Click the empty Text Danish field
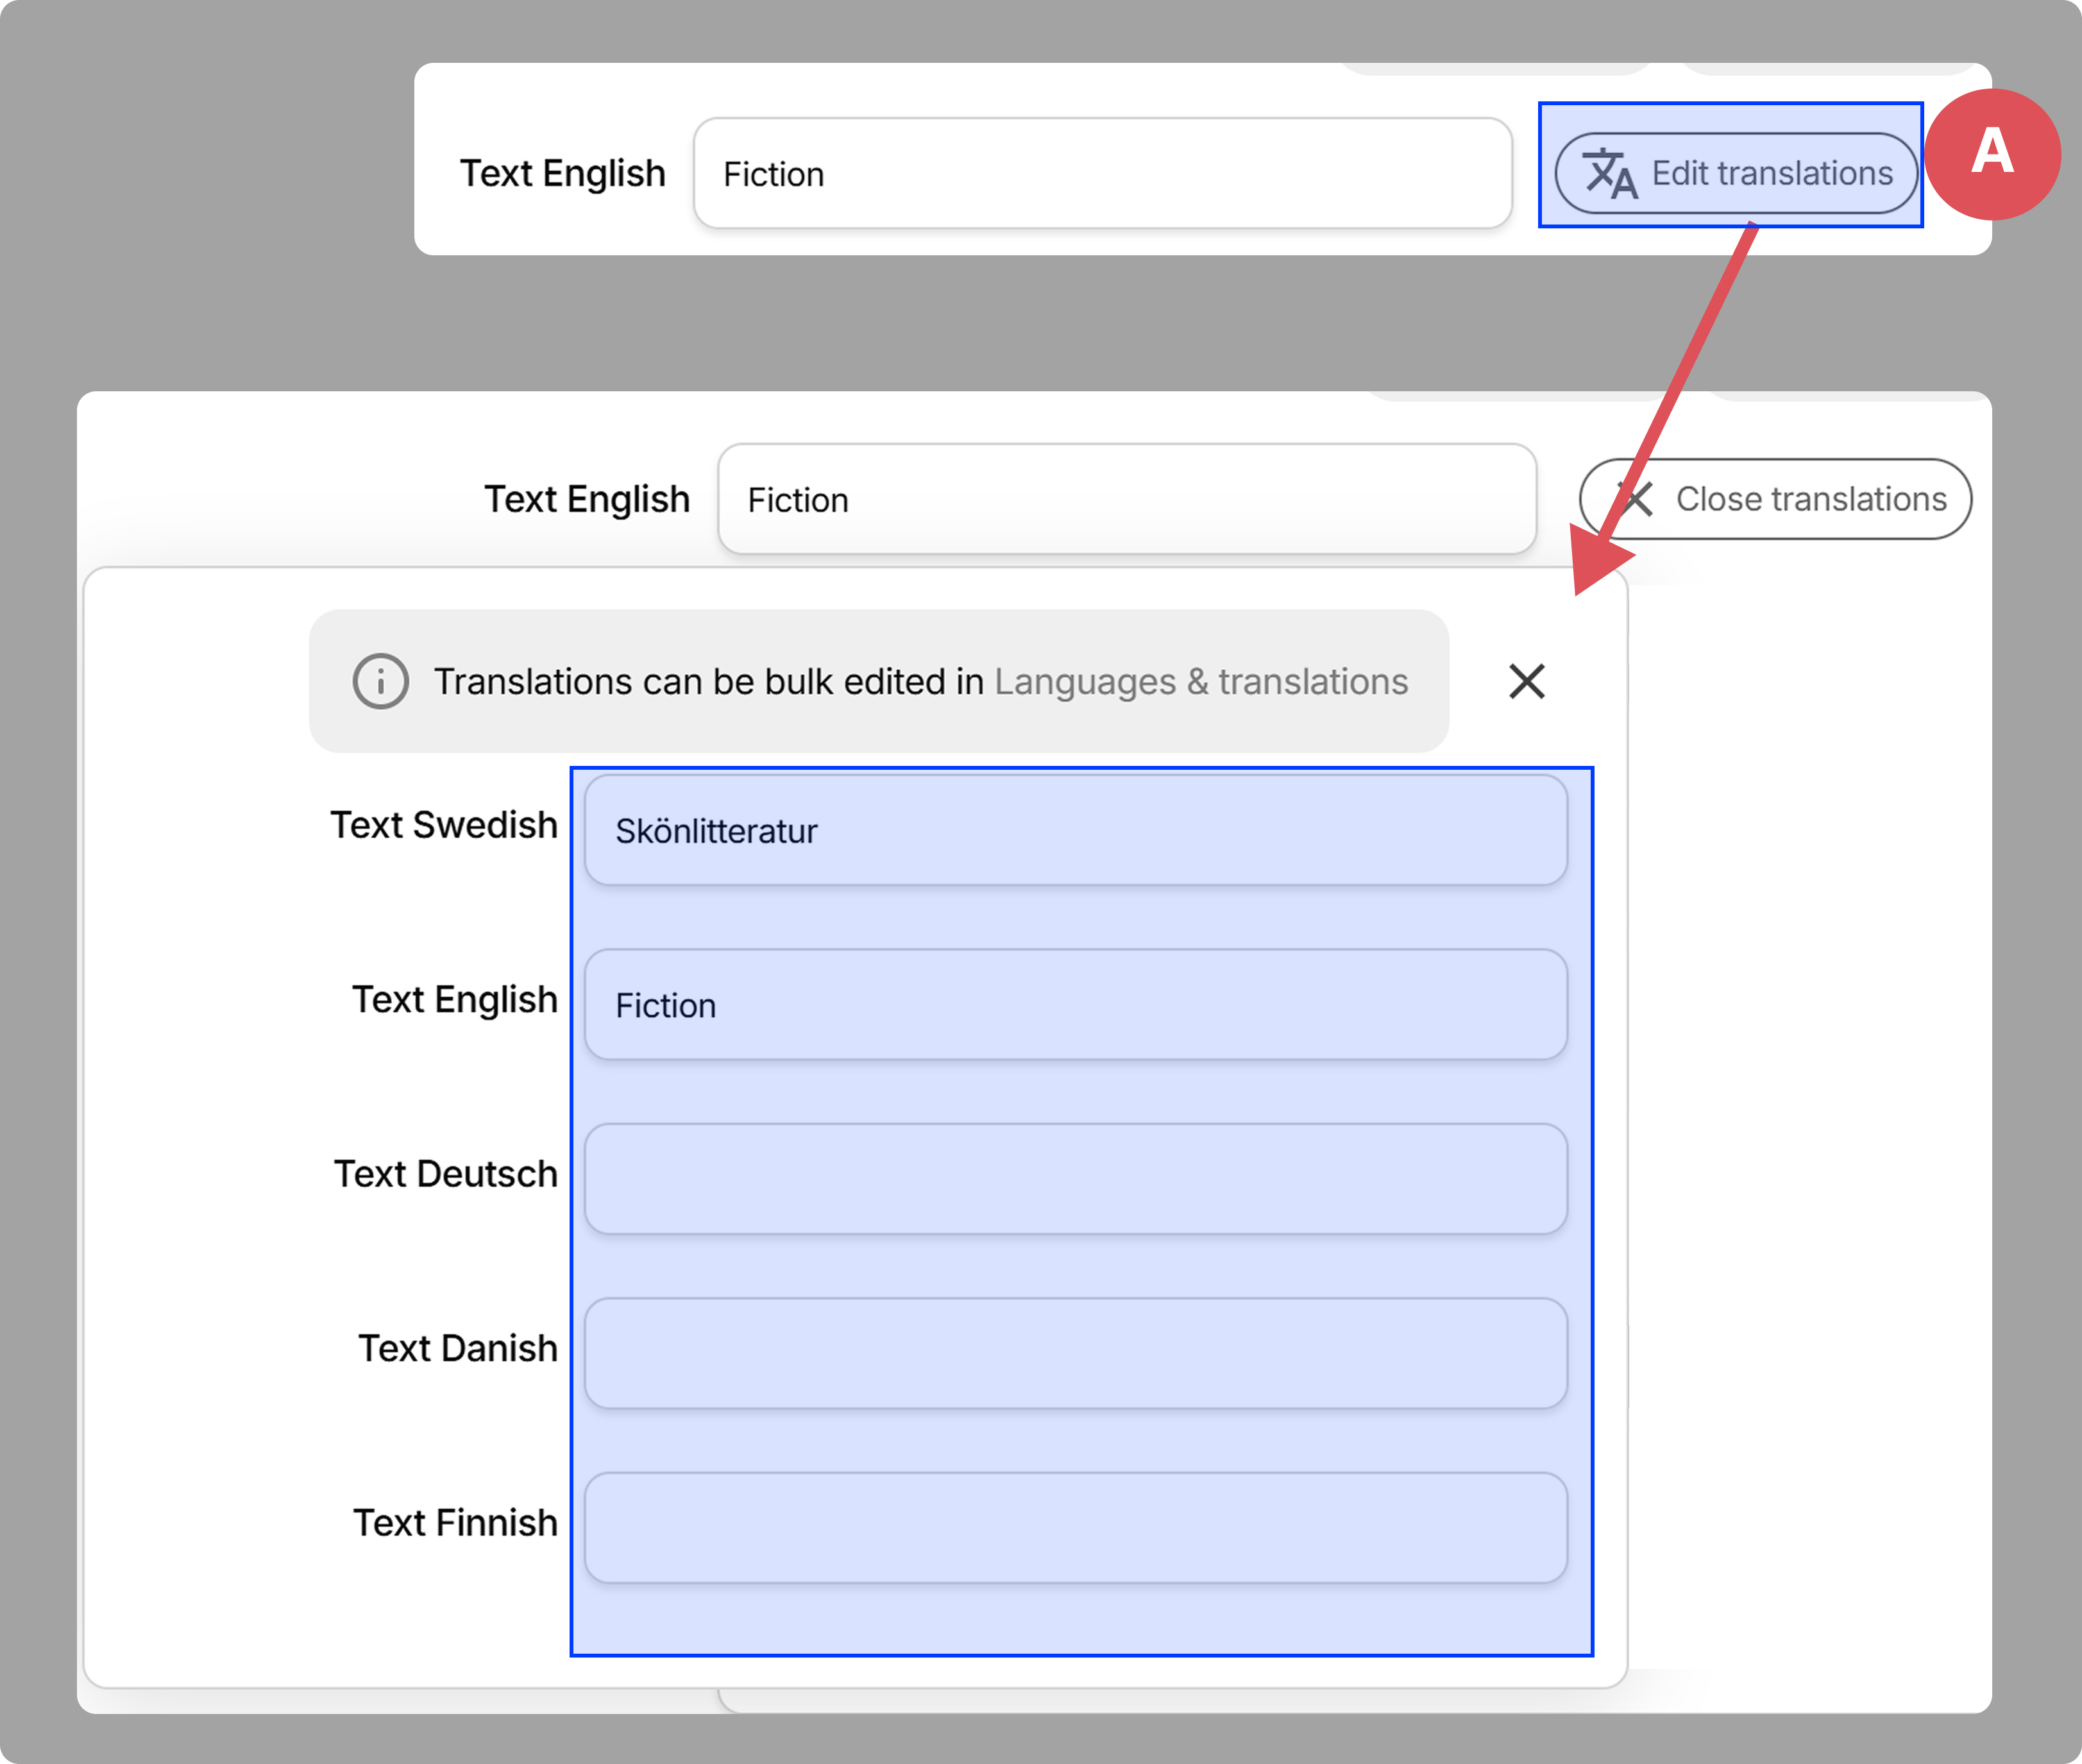Screen dimensions: 2082x1764 pyautogui.click(x=1073, y=1352)
